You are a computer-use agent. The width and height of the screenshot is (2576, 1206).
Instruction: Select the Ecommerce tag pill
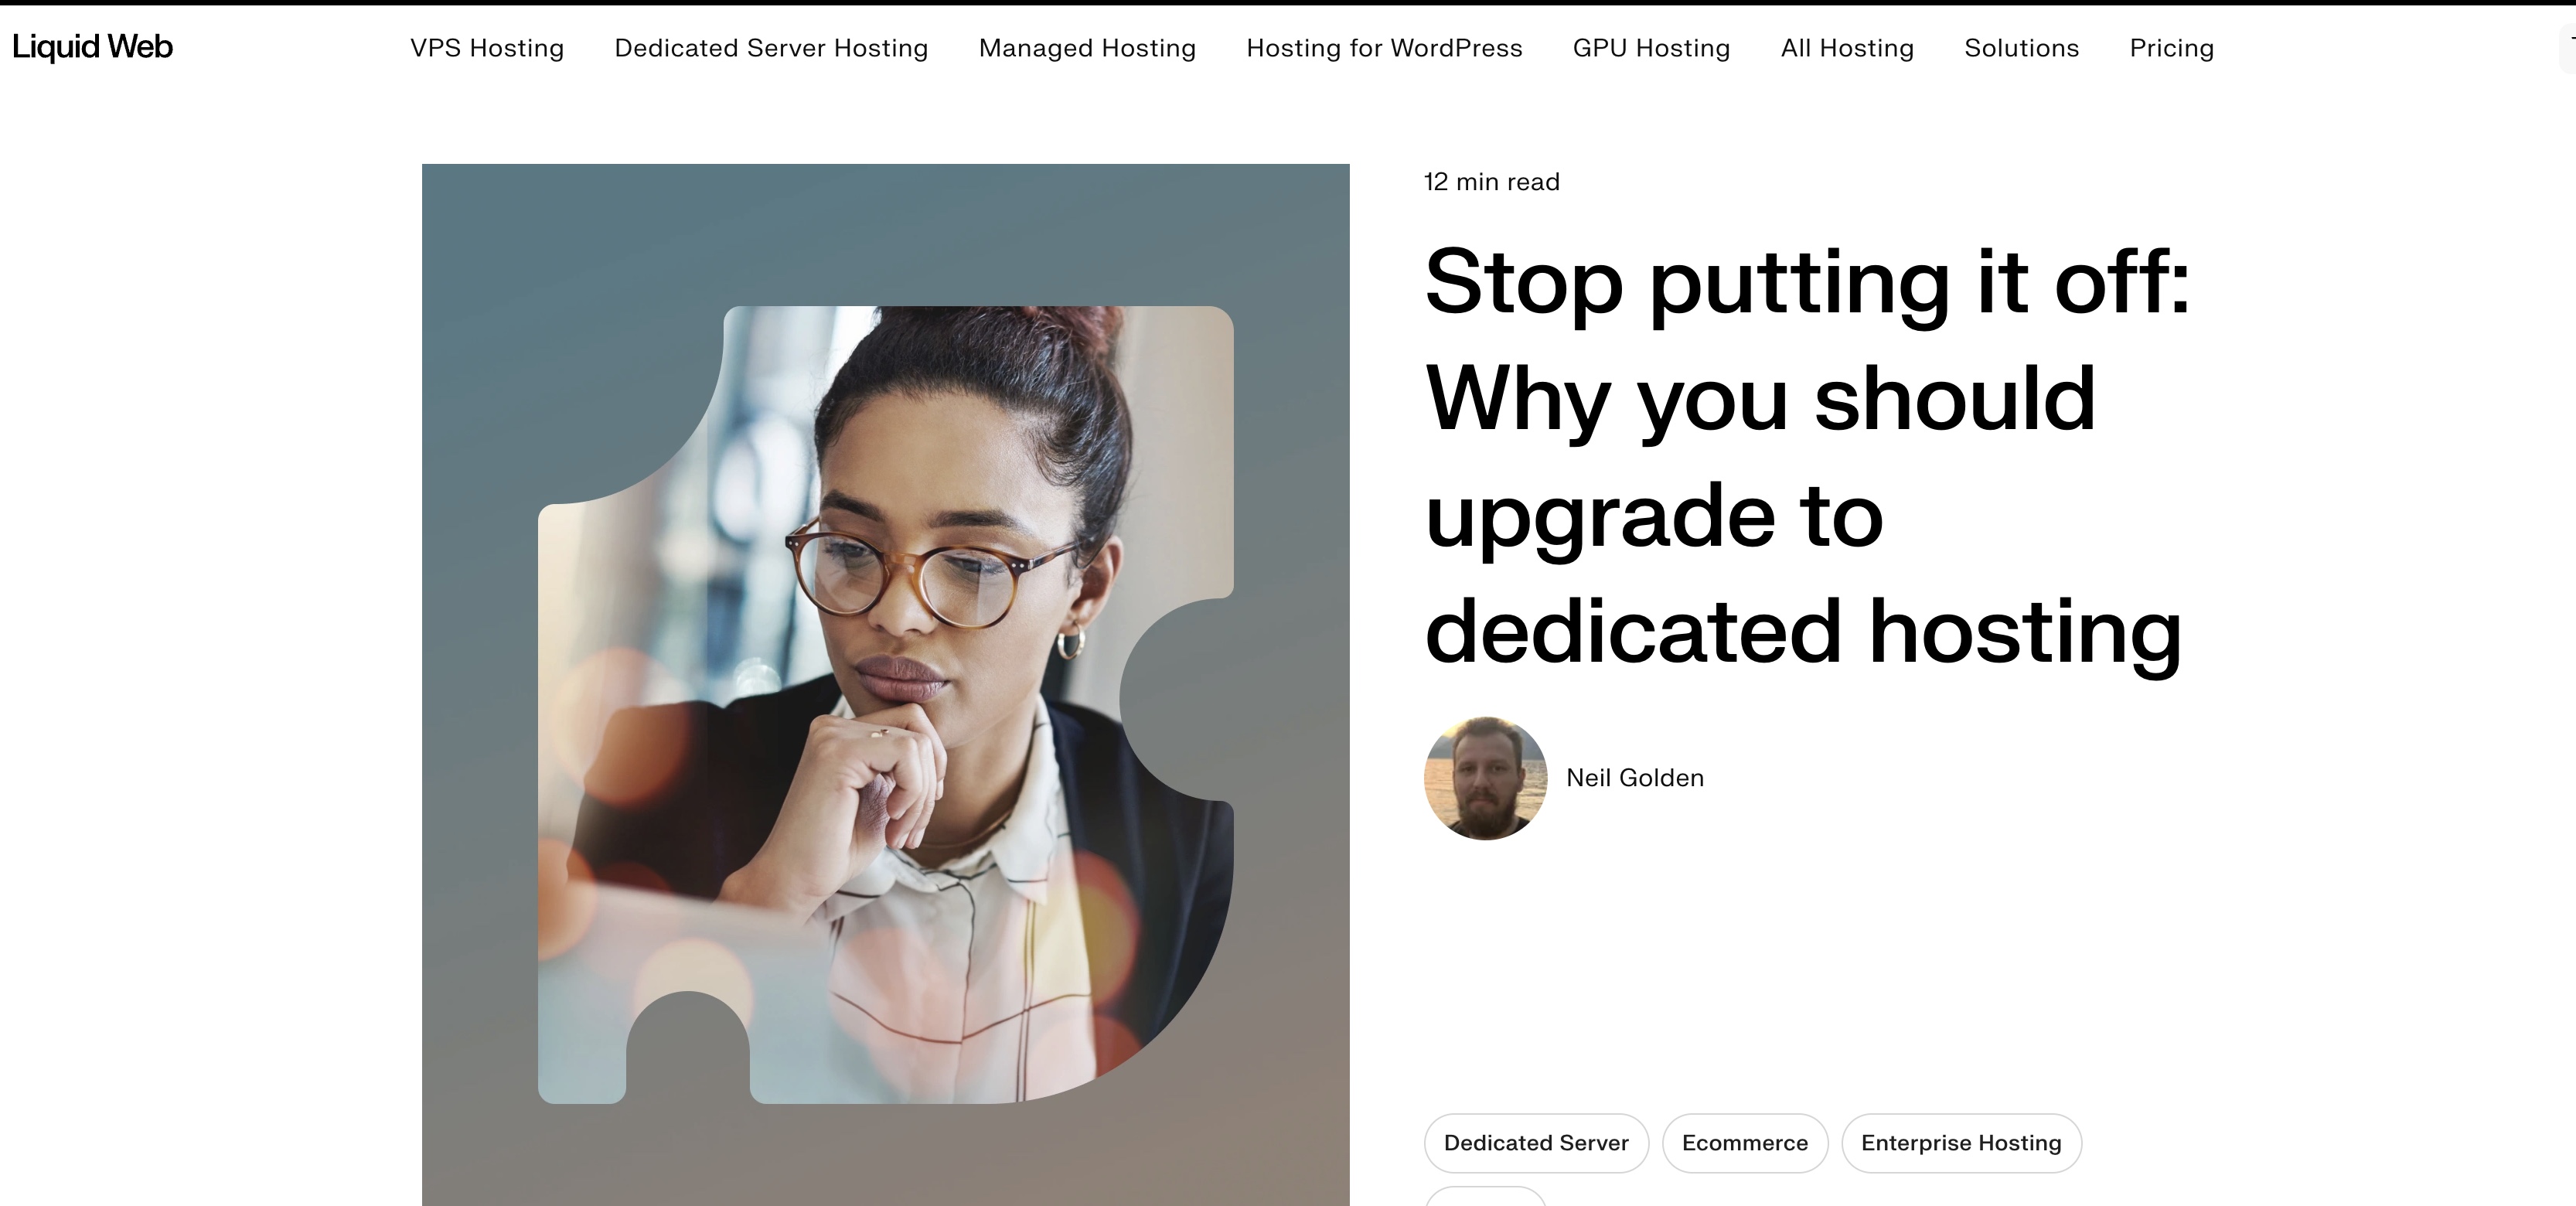point(1744,1143)
